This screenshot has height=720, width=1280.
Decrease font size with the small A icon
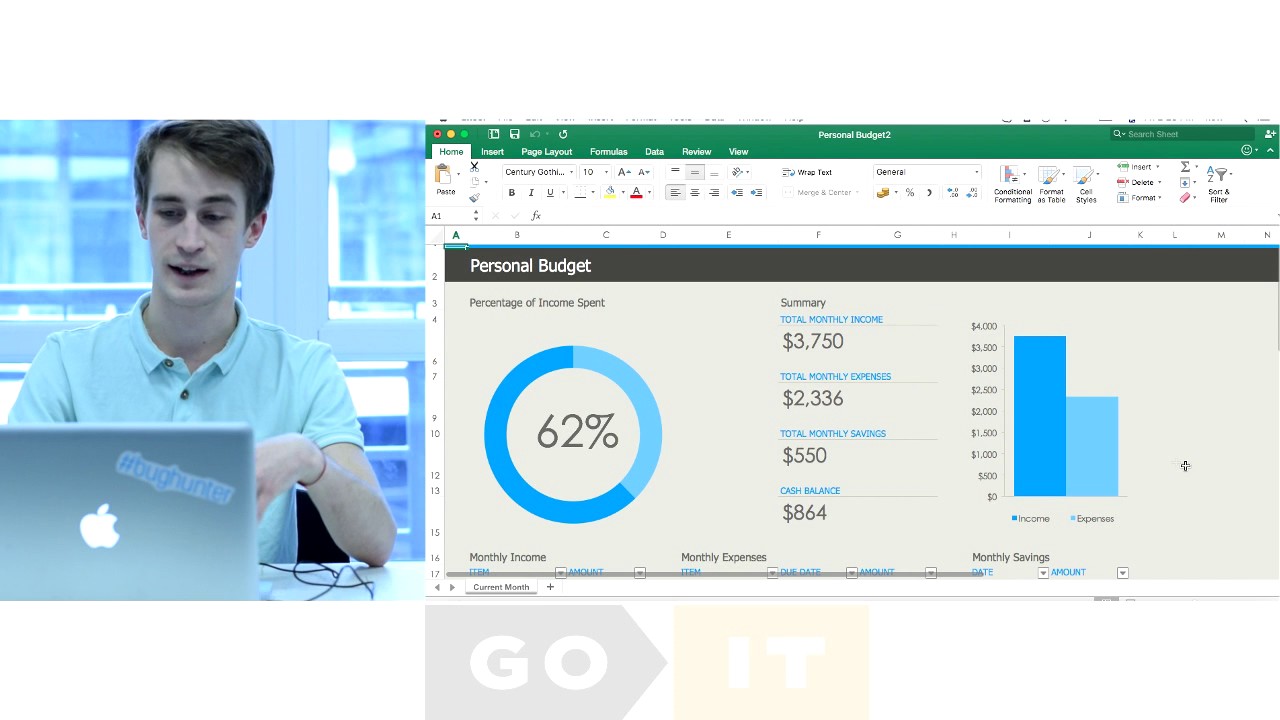(643, 172)
